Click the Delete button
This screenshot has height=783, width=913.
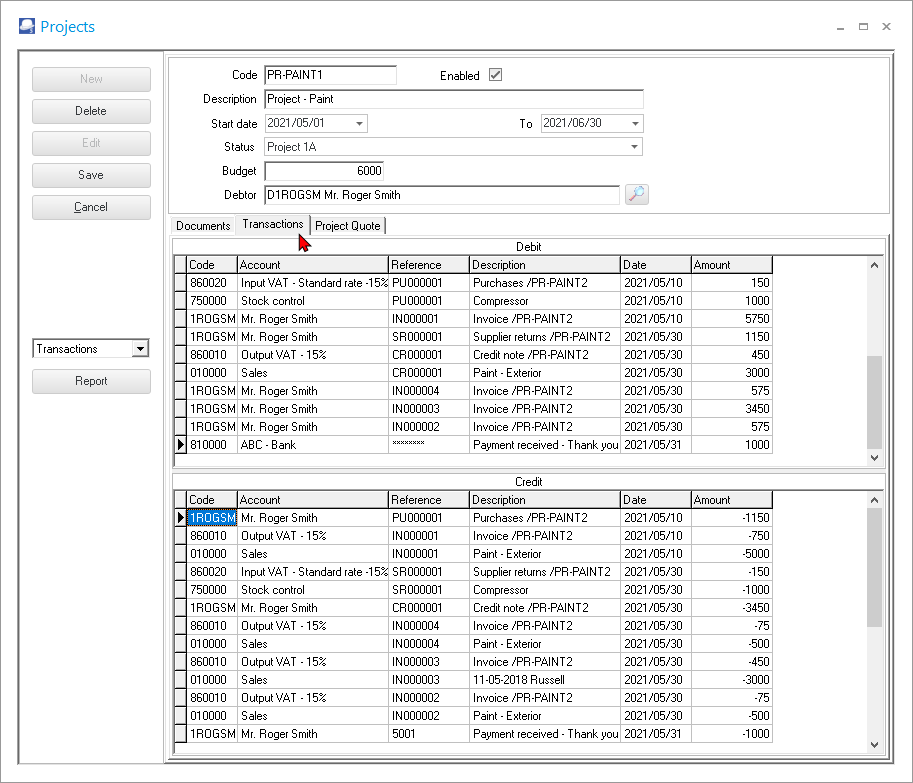click(x=91, y=111)
